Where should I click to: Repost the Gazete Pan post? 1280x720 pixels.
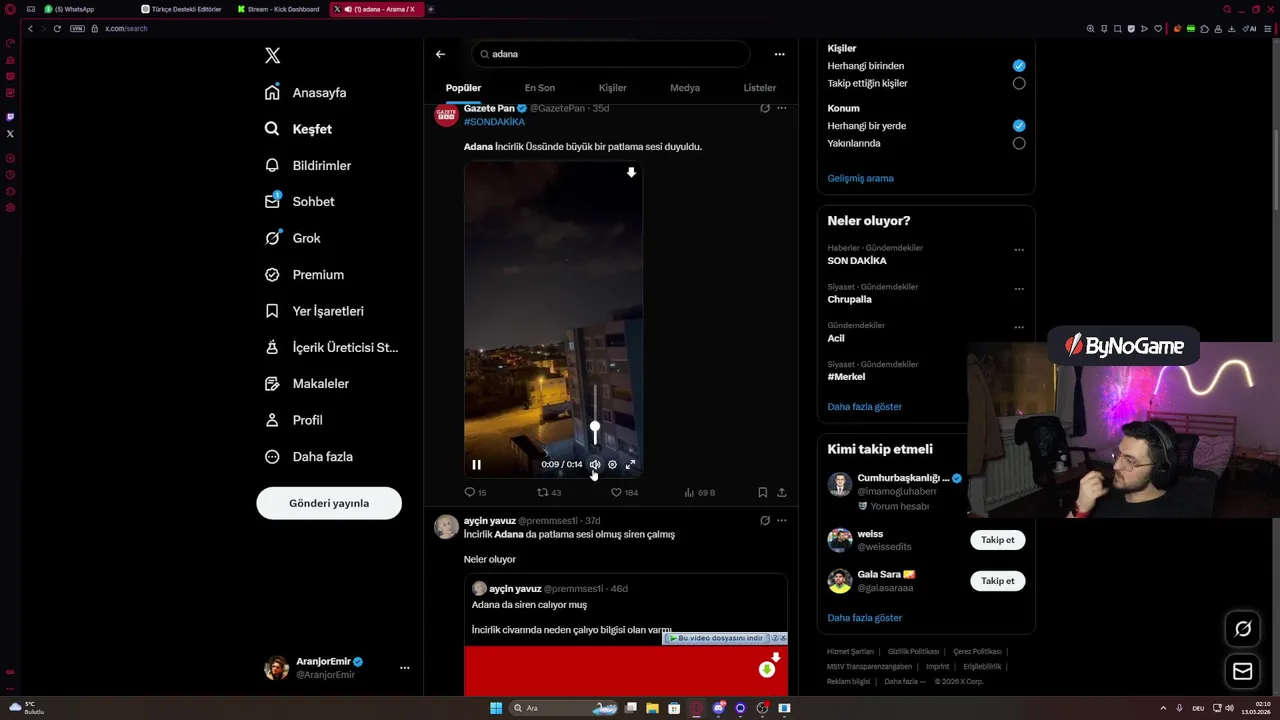tap(549, 492)
